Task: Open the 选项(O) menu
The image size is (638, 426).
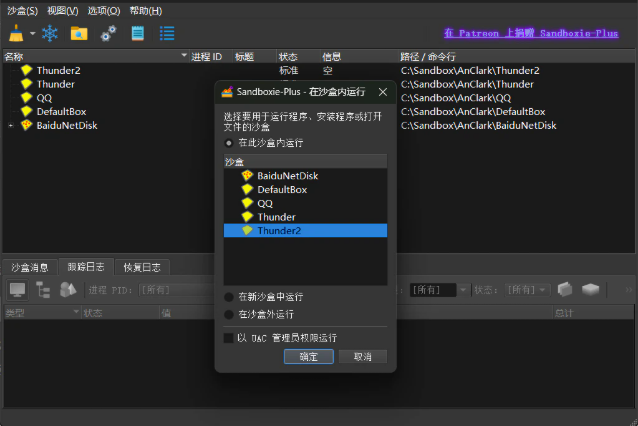Action: [x=104, y=11]
